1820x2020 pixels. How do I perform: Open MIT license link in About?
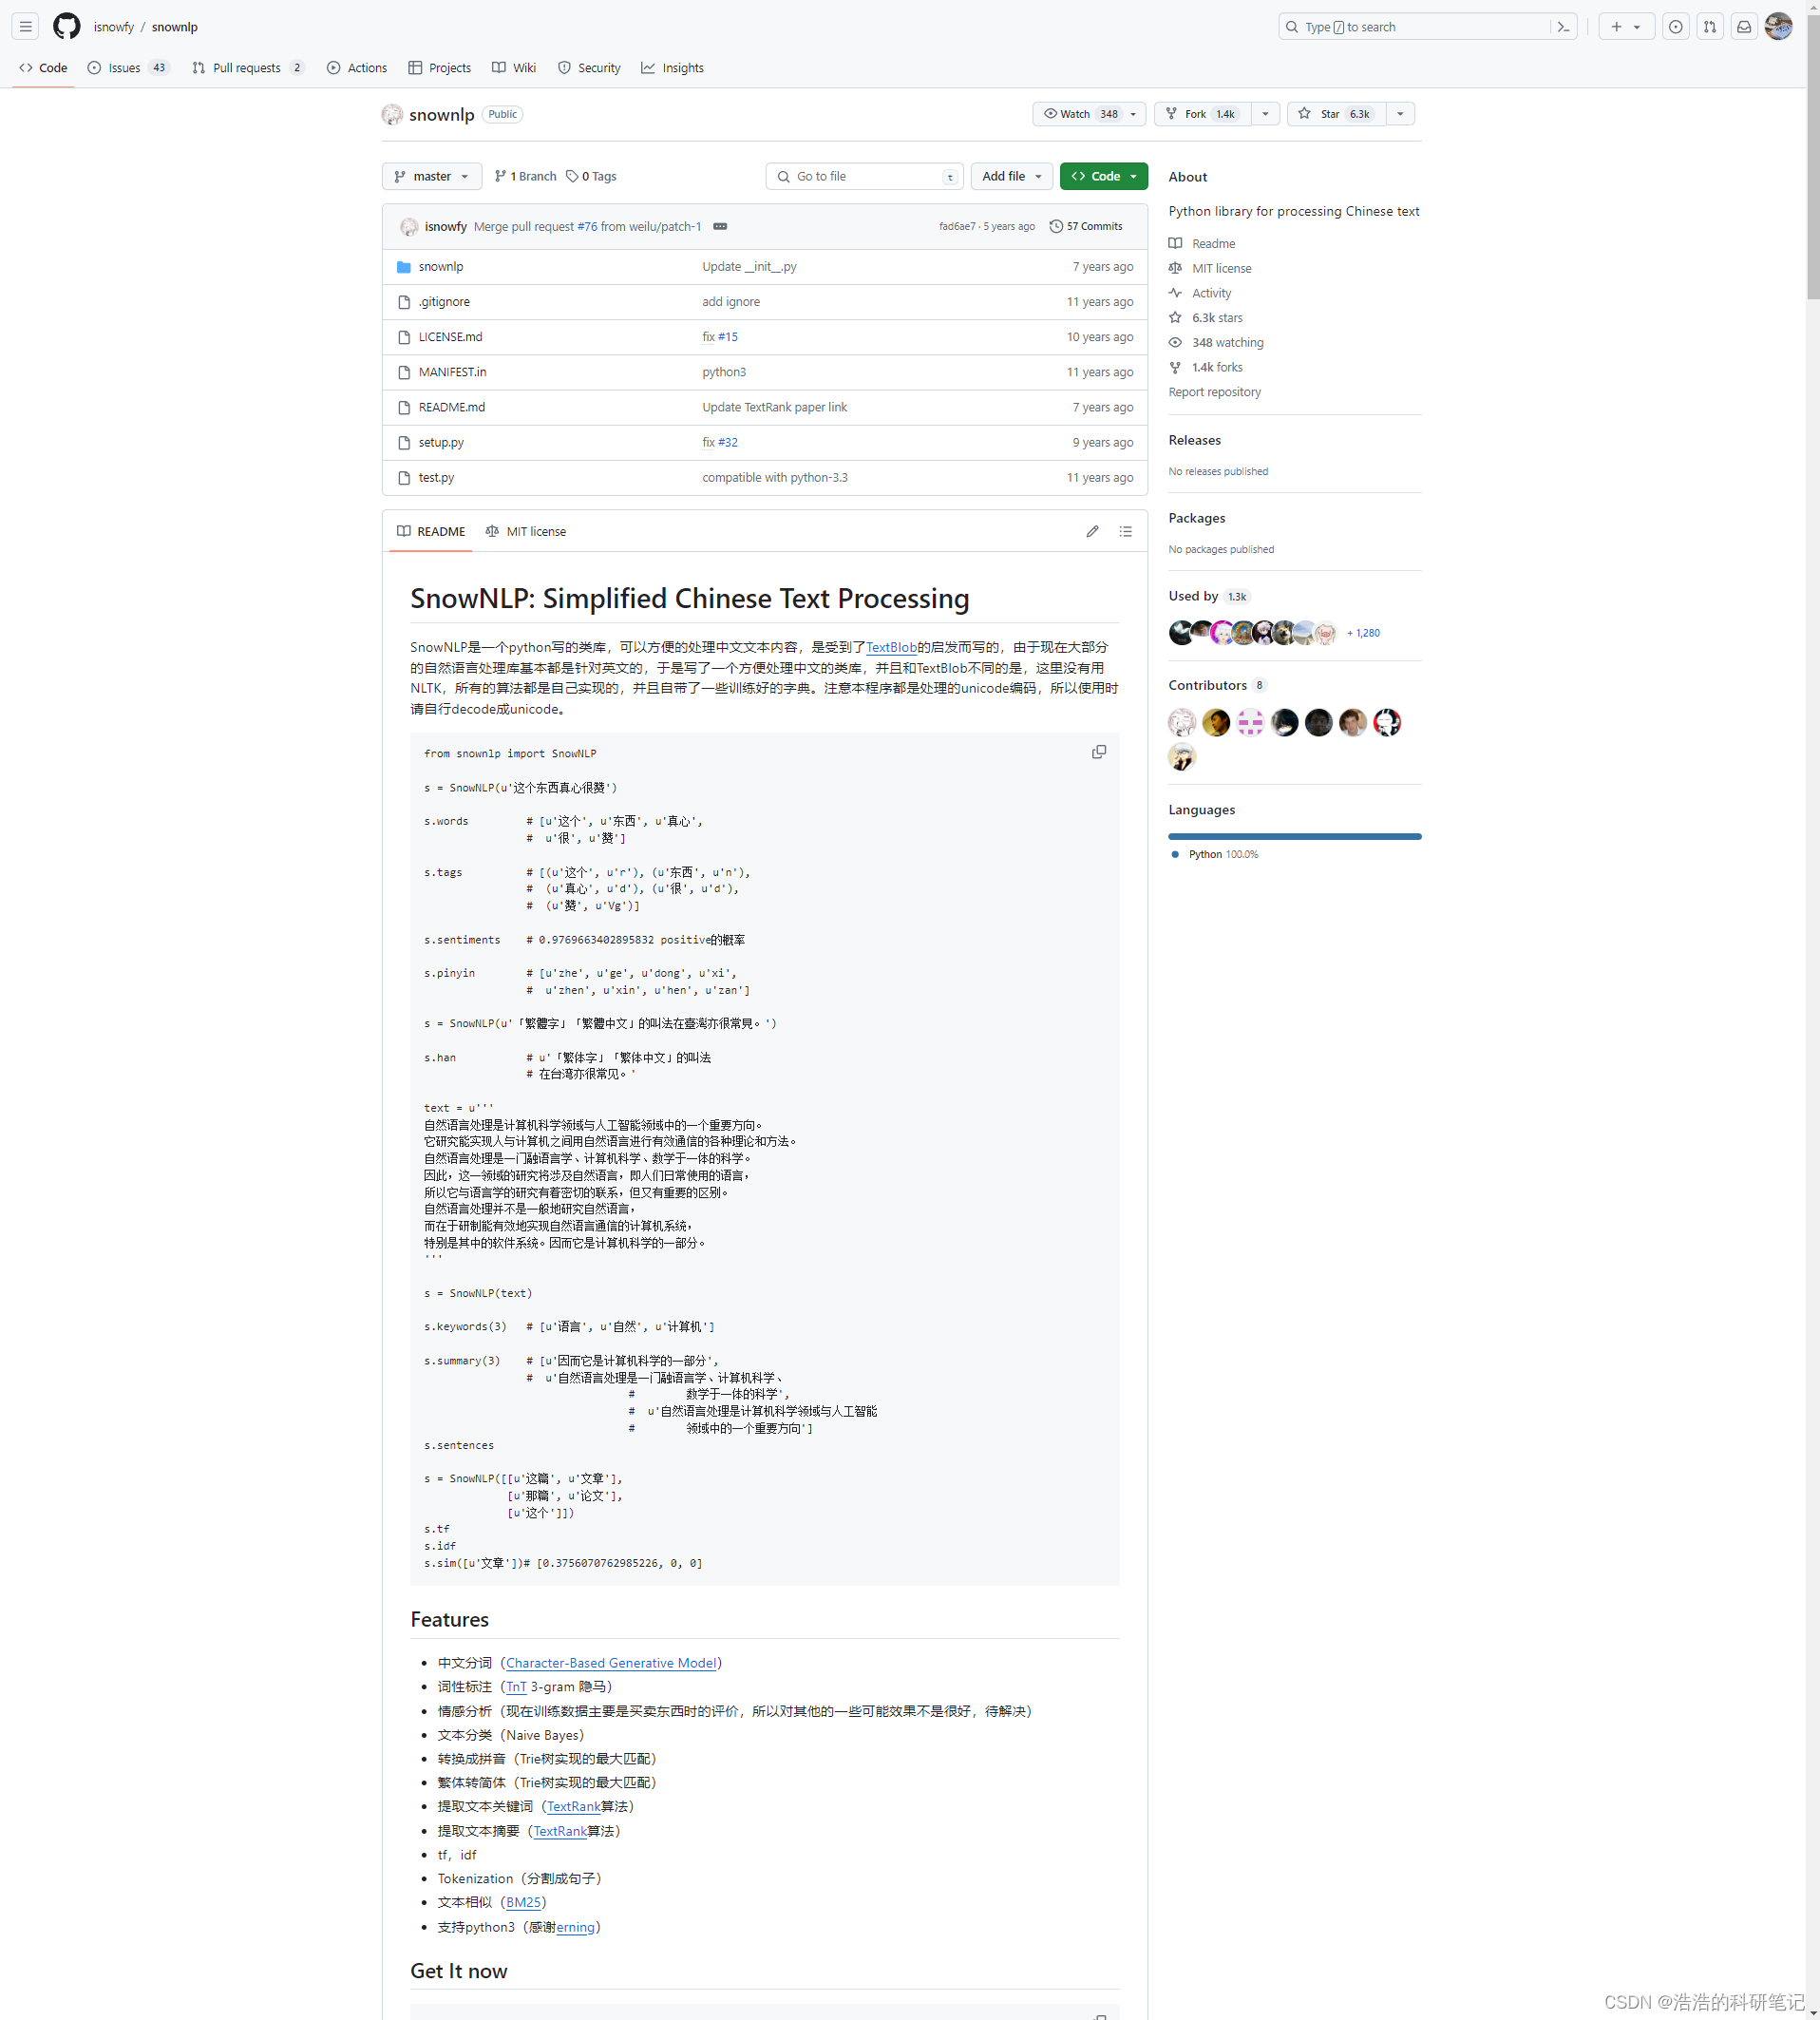point(1221,269)
